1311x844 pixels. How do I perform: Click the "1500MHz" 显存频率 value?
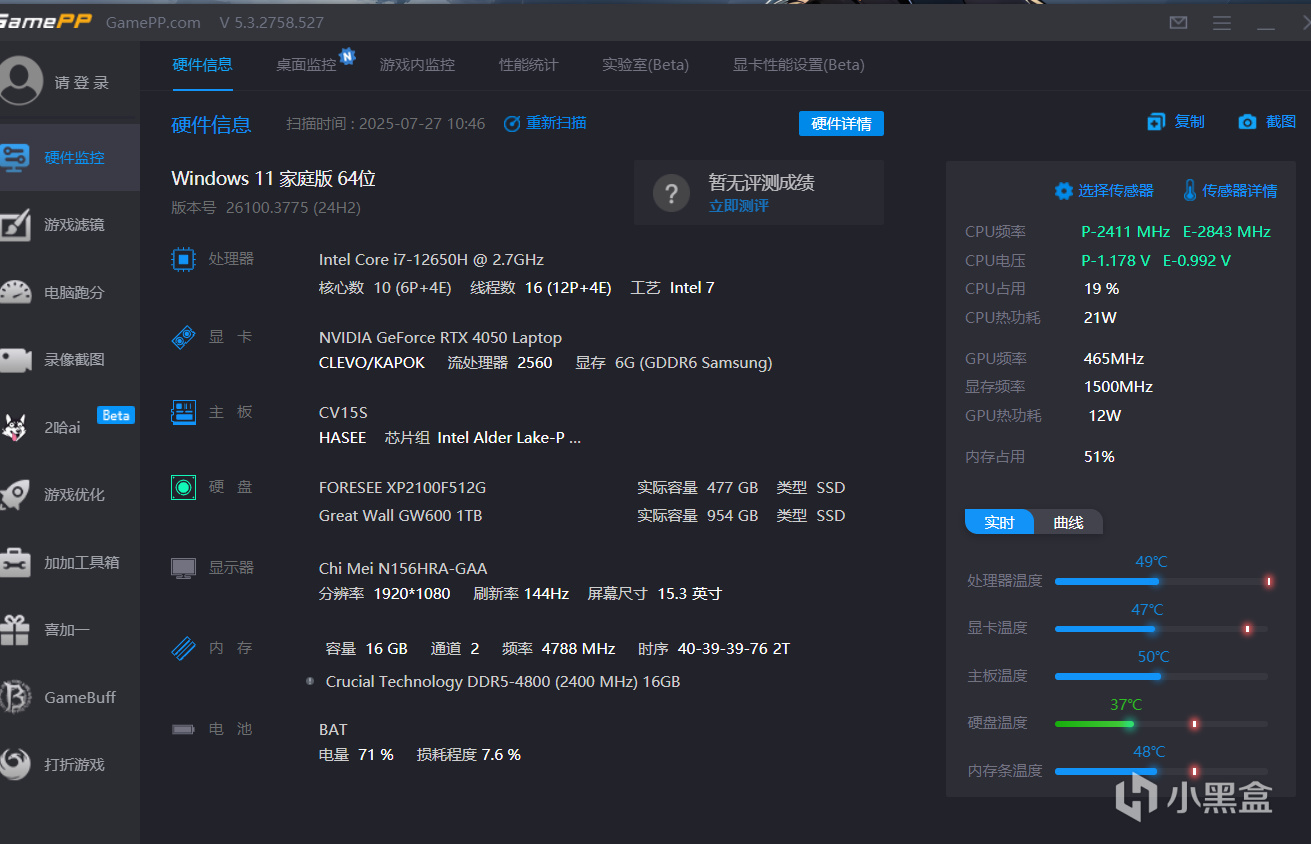(x=1118, y=387)
